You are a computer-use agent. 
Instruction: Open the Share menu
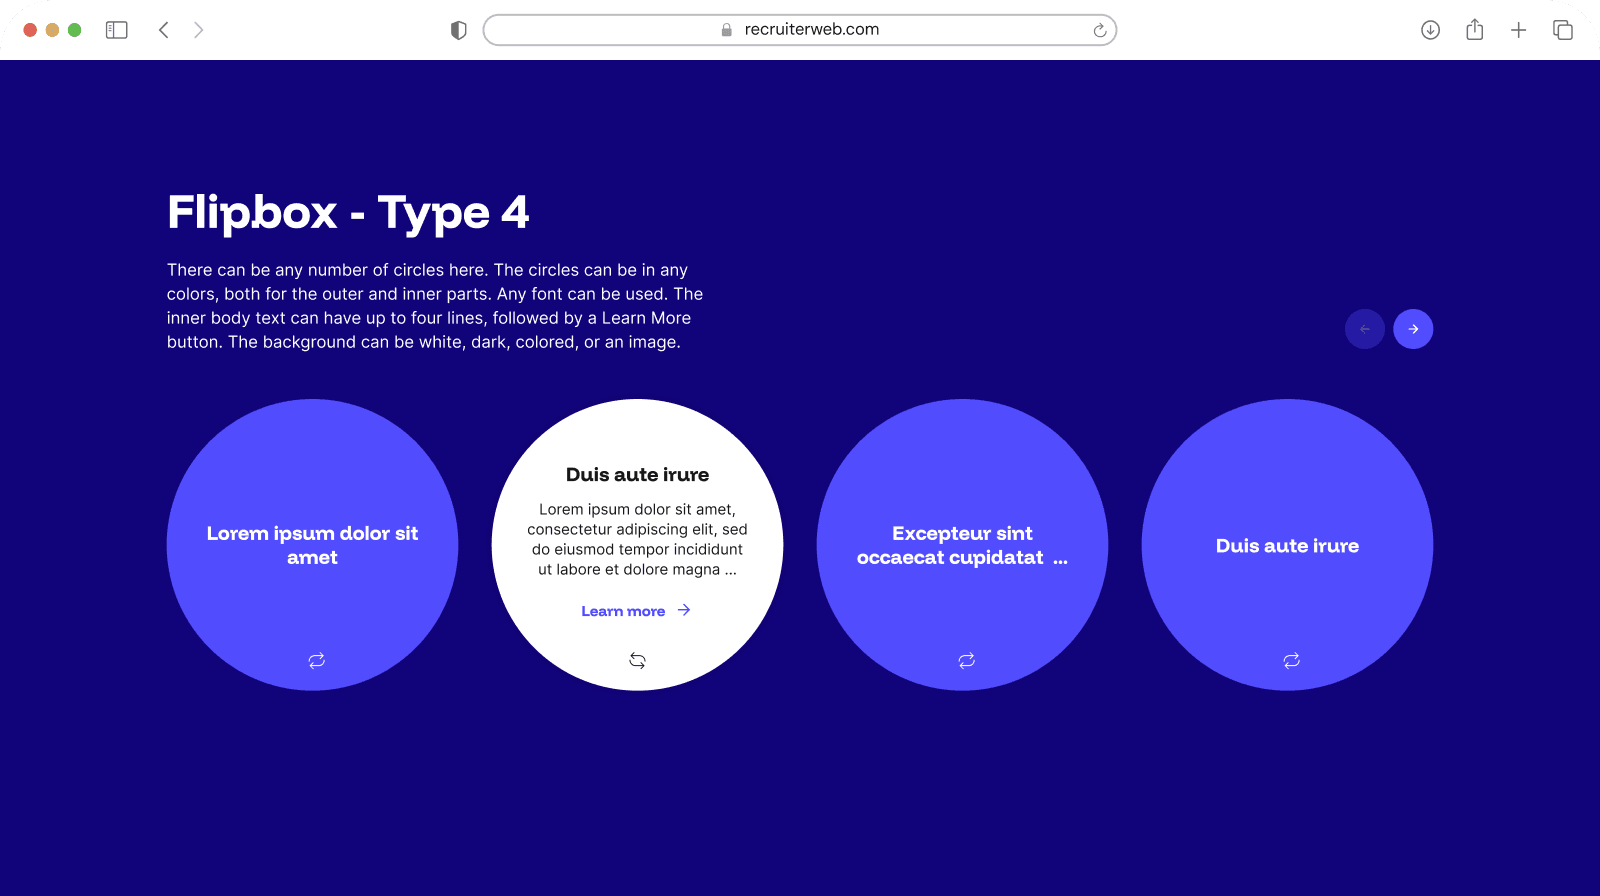[x=1474, y=30]
